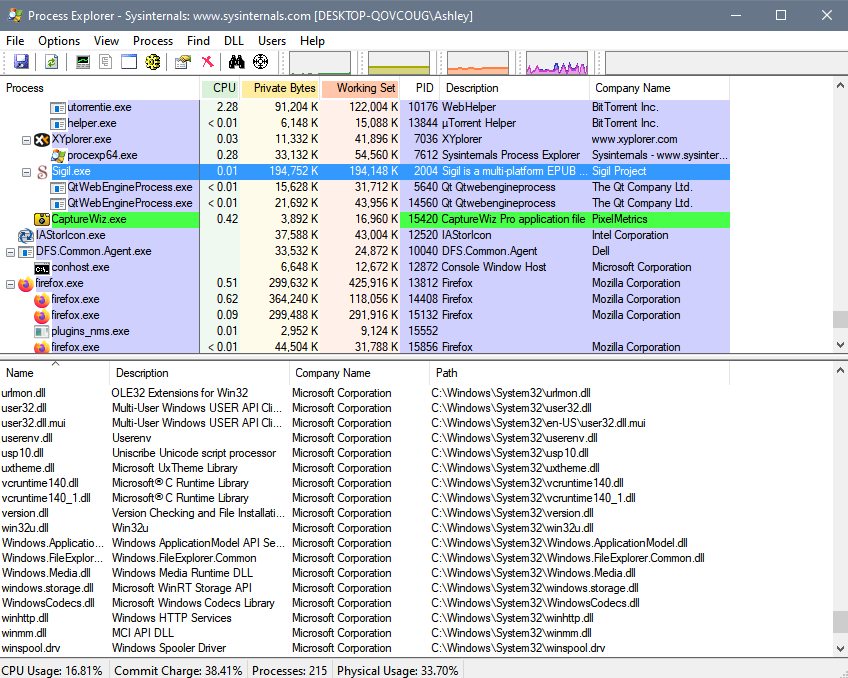Collapse the XYplorer.exe tree node
Viewport: 848px width, 678px height.
pyautogui.click(x=27, y=140)
